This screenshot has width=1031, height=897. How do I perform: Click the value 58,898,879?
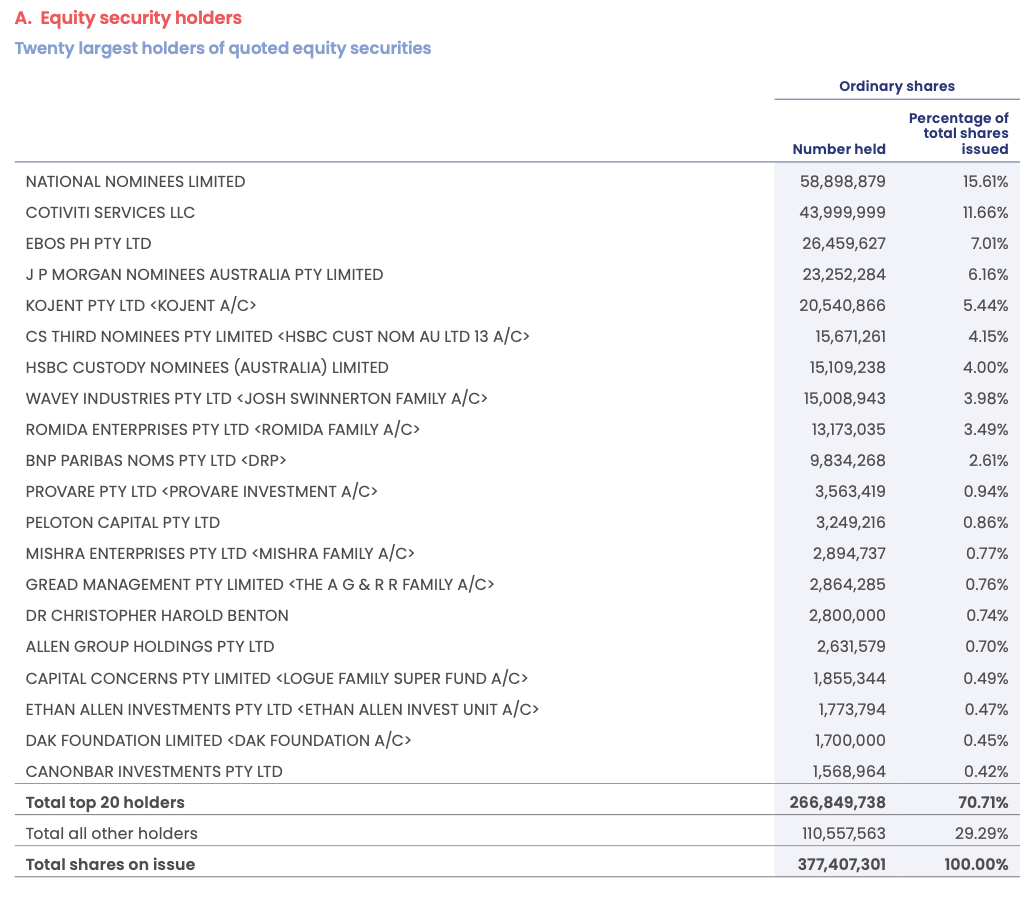pyautogui.click(x=843, y=182)
